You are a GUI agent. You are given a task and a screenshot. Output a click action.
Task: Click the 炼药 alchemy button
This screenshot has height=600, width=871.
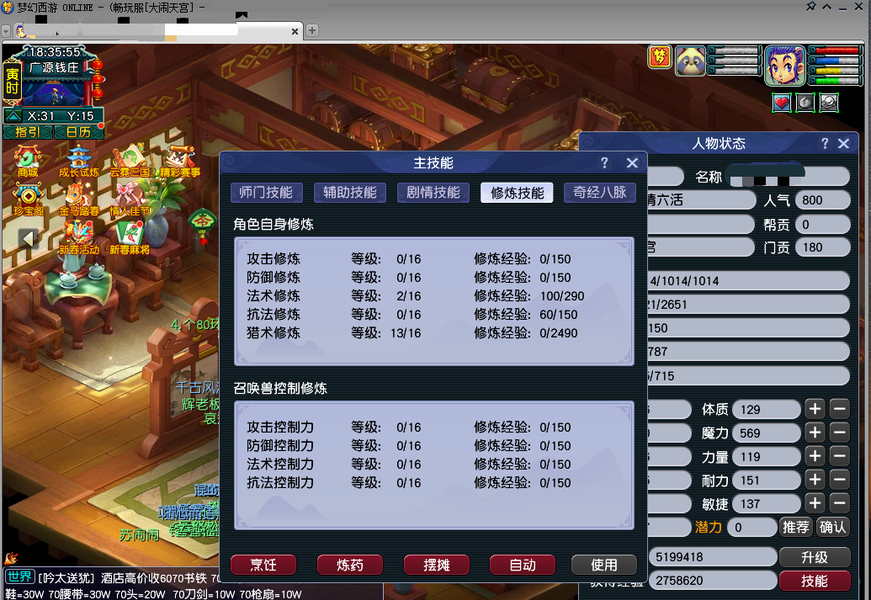pyautogui.click(x=350, y=565)
